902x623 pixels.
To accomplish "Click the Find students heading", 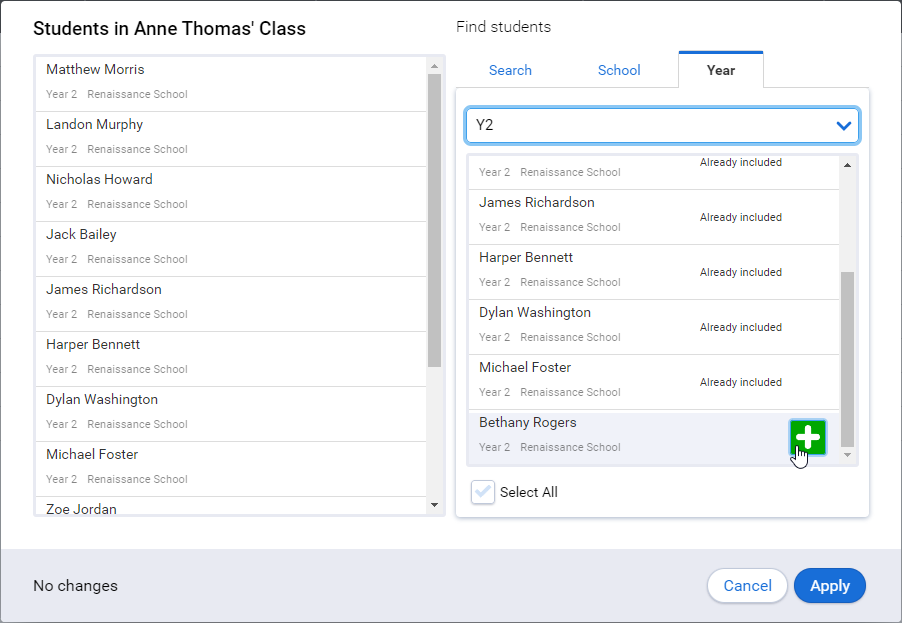I will (503, 26).
